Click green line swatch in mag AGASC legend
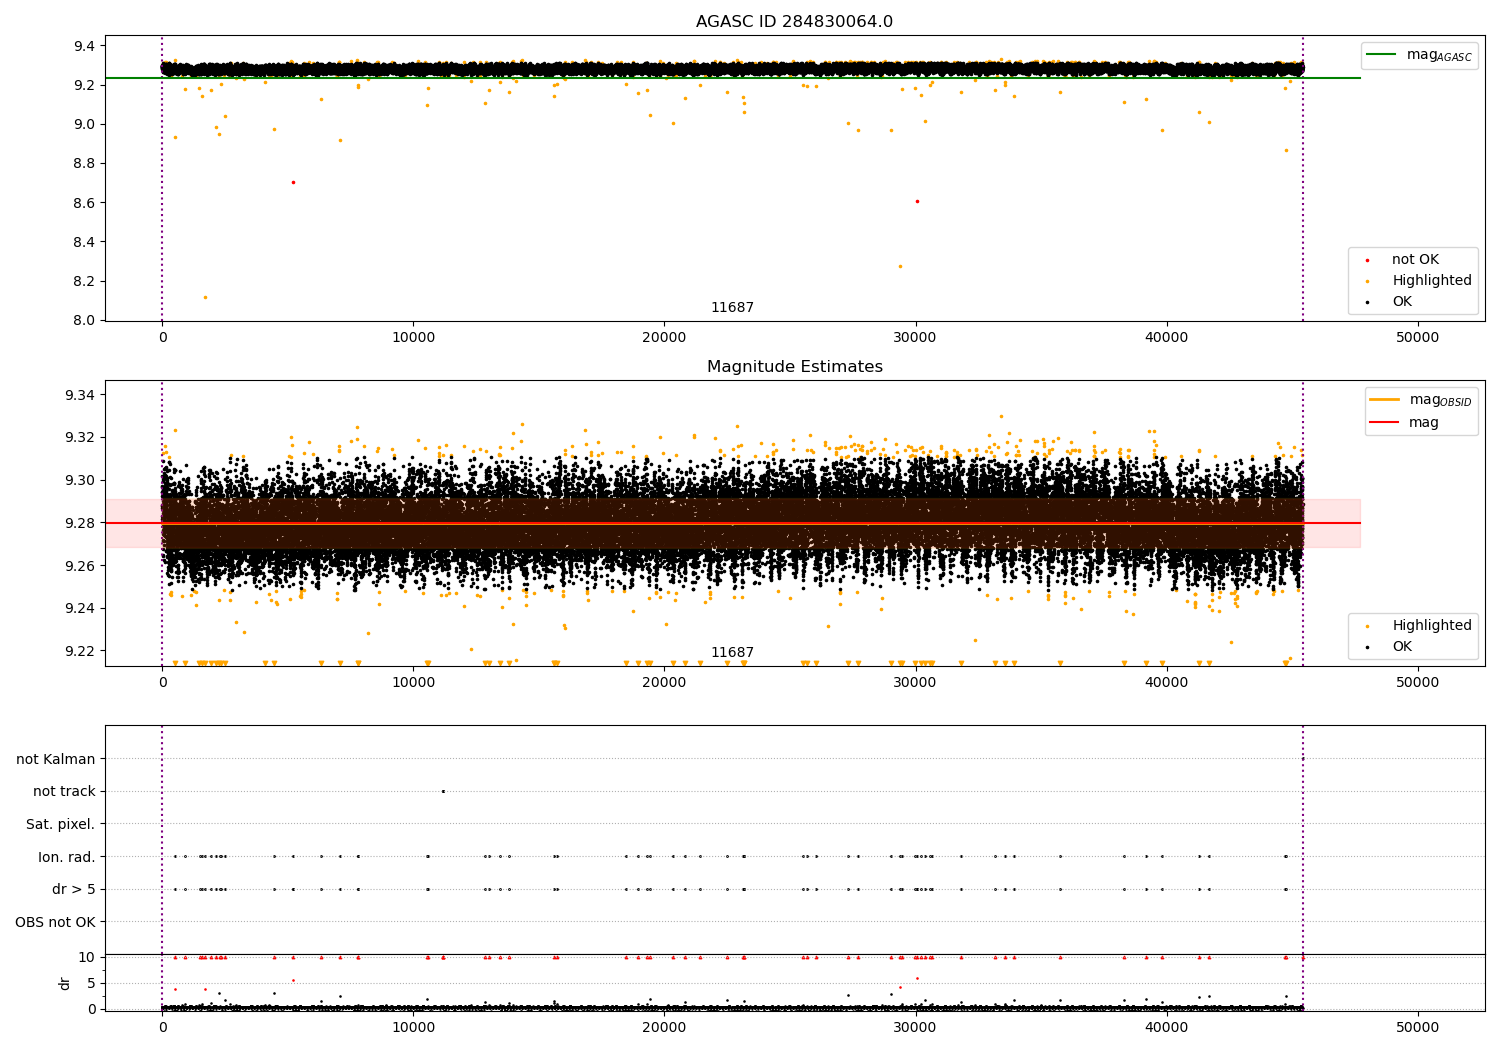This screenshot has height=1050, width=1500. tap(1381, 55)
